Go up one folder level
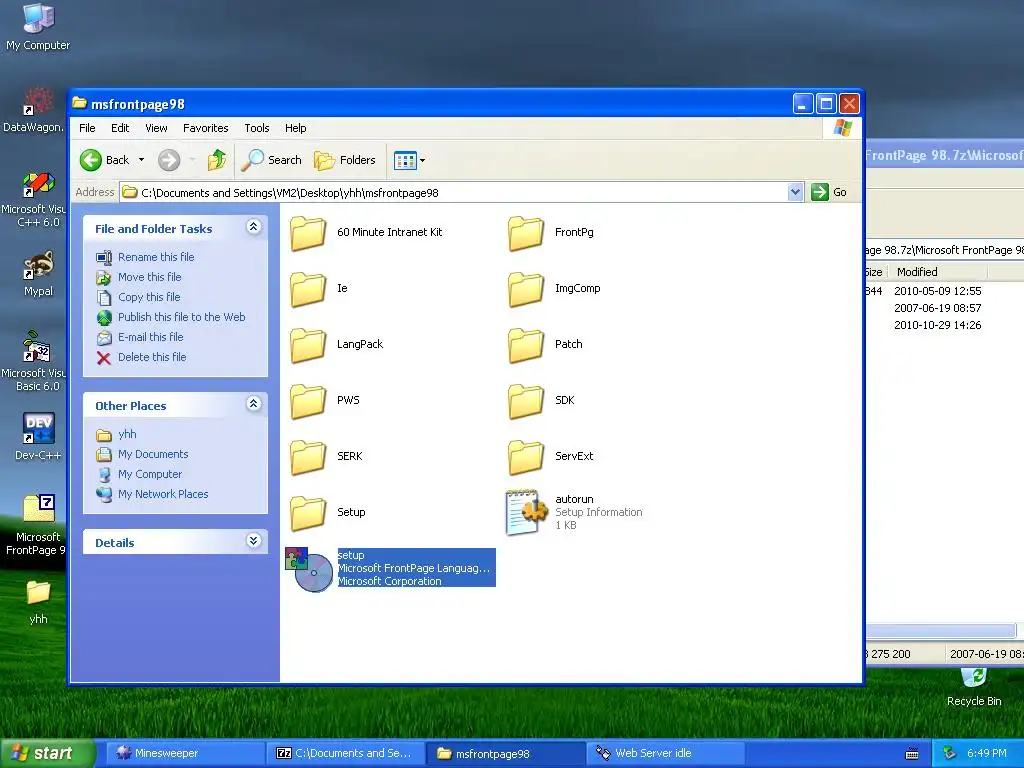This screenshot has width=1024, height=768. [x=217, y=160]
